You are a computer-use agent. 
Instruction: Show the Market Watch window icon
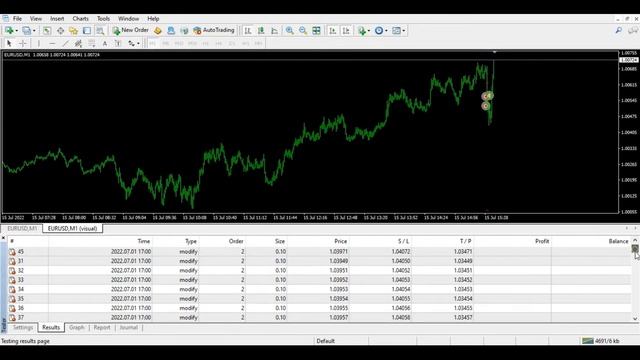[x=47, y=31]
